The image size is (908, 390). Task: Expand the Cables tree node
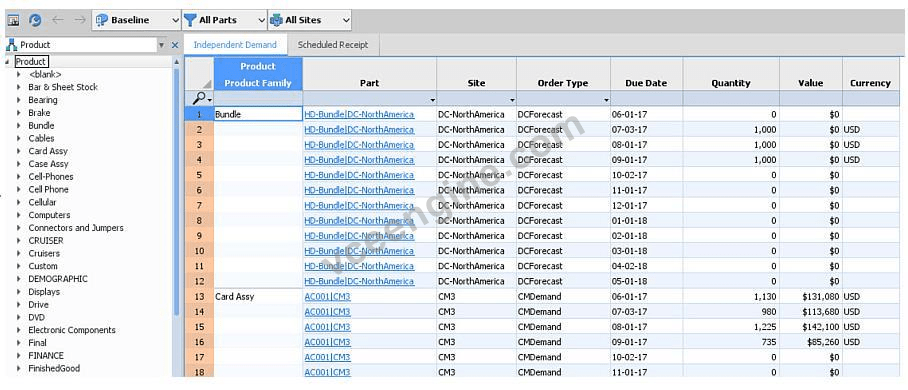[x=20, y=138]
